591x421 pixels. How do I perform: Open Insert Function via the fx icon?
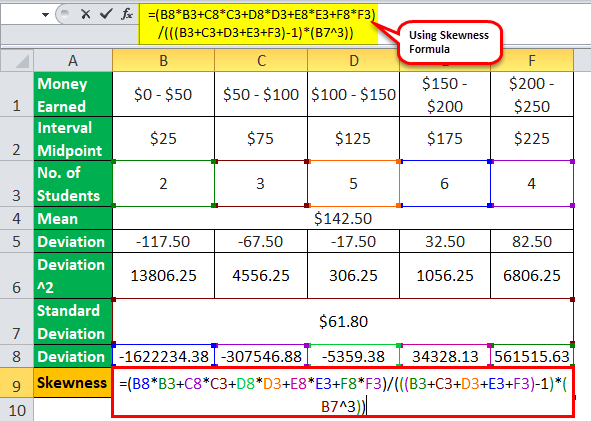(x=127, y=14)
